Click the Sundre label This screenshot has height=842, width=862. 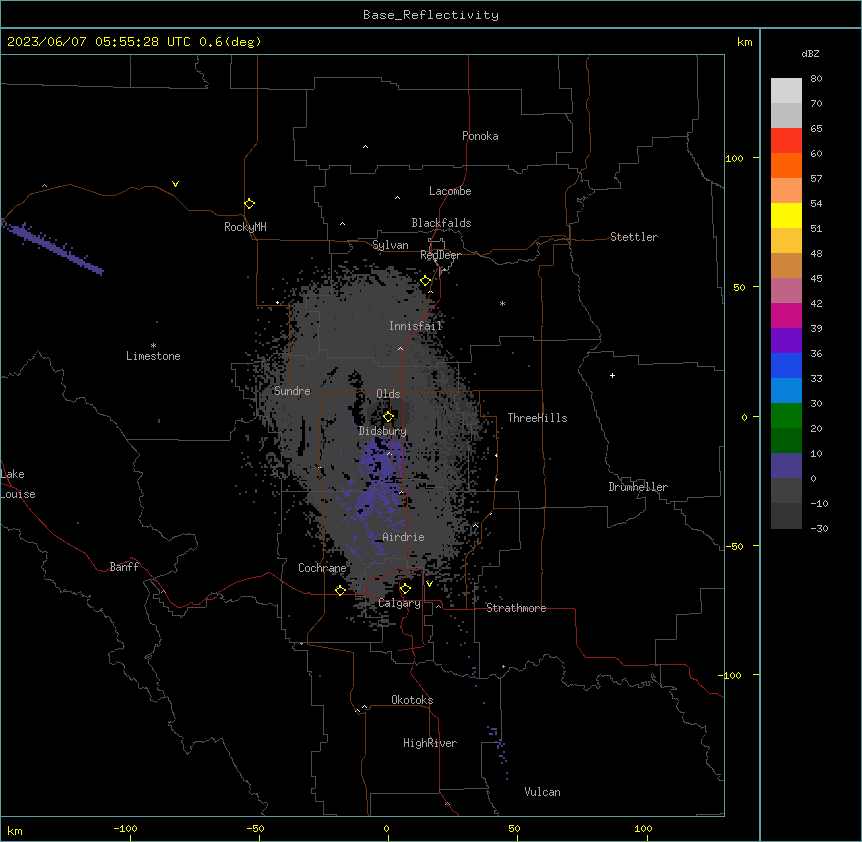point(292,391)
